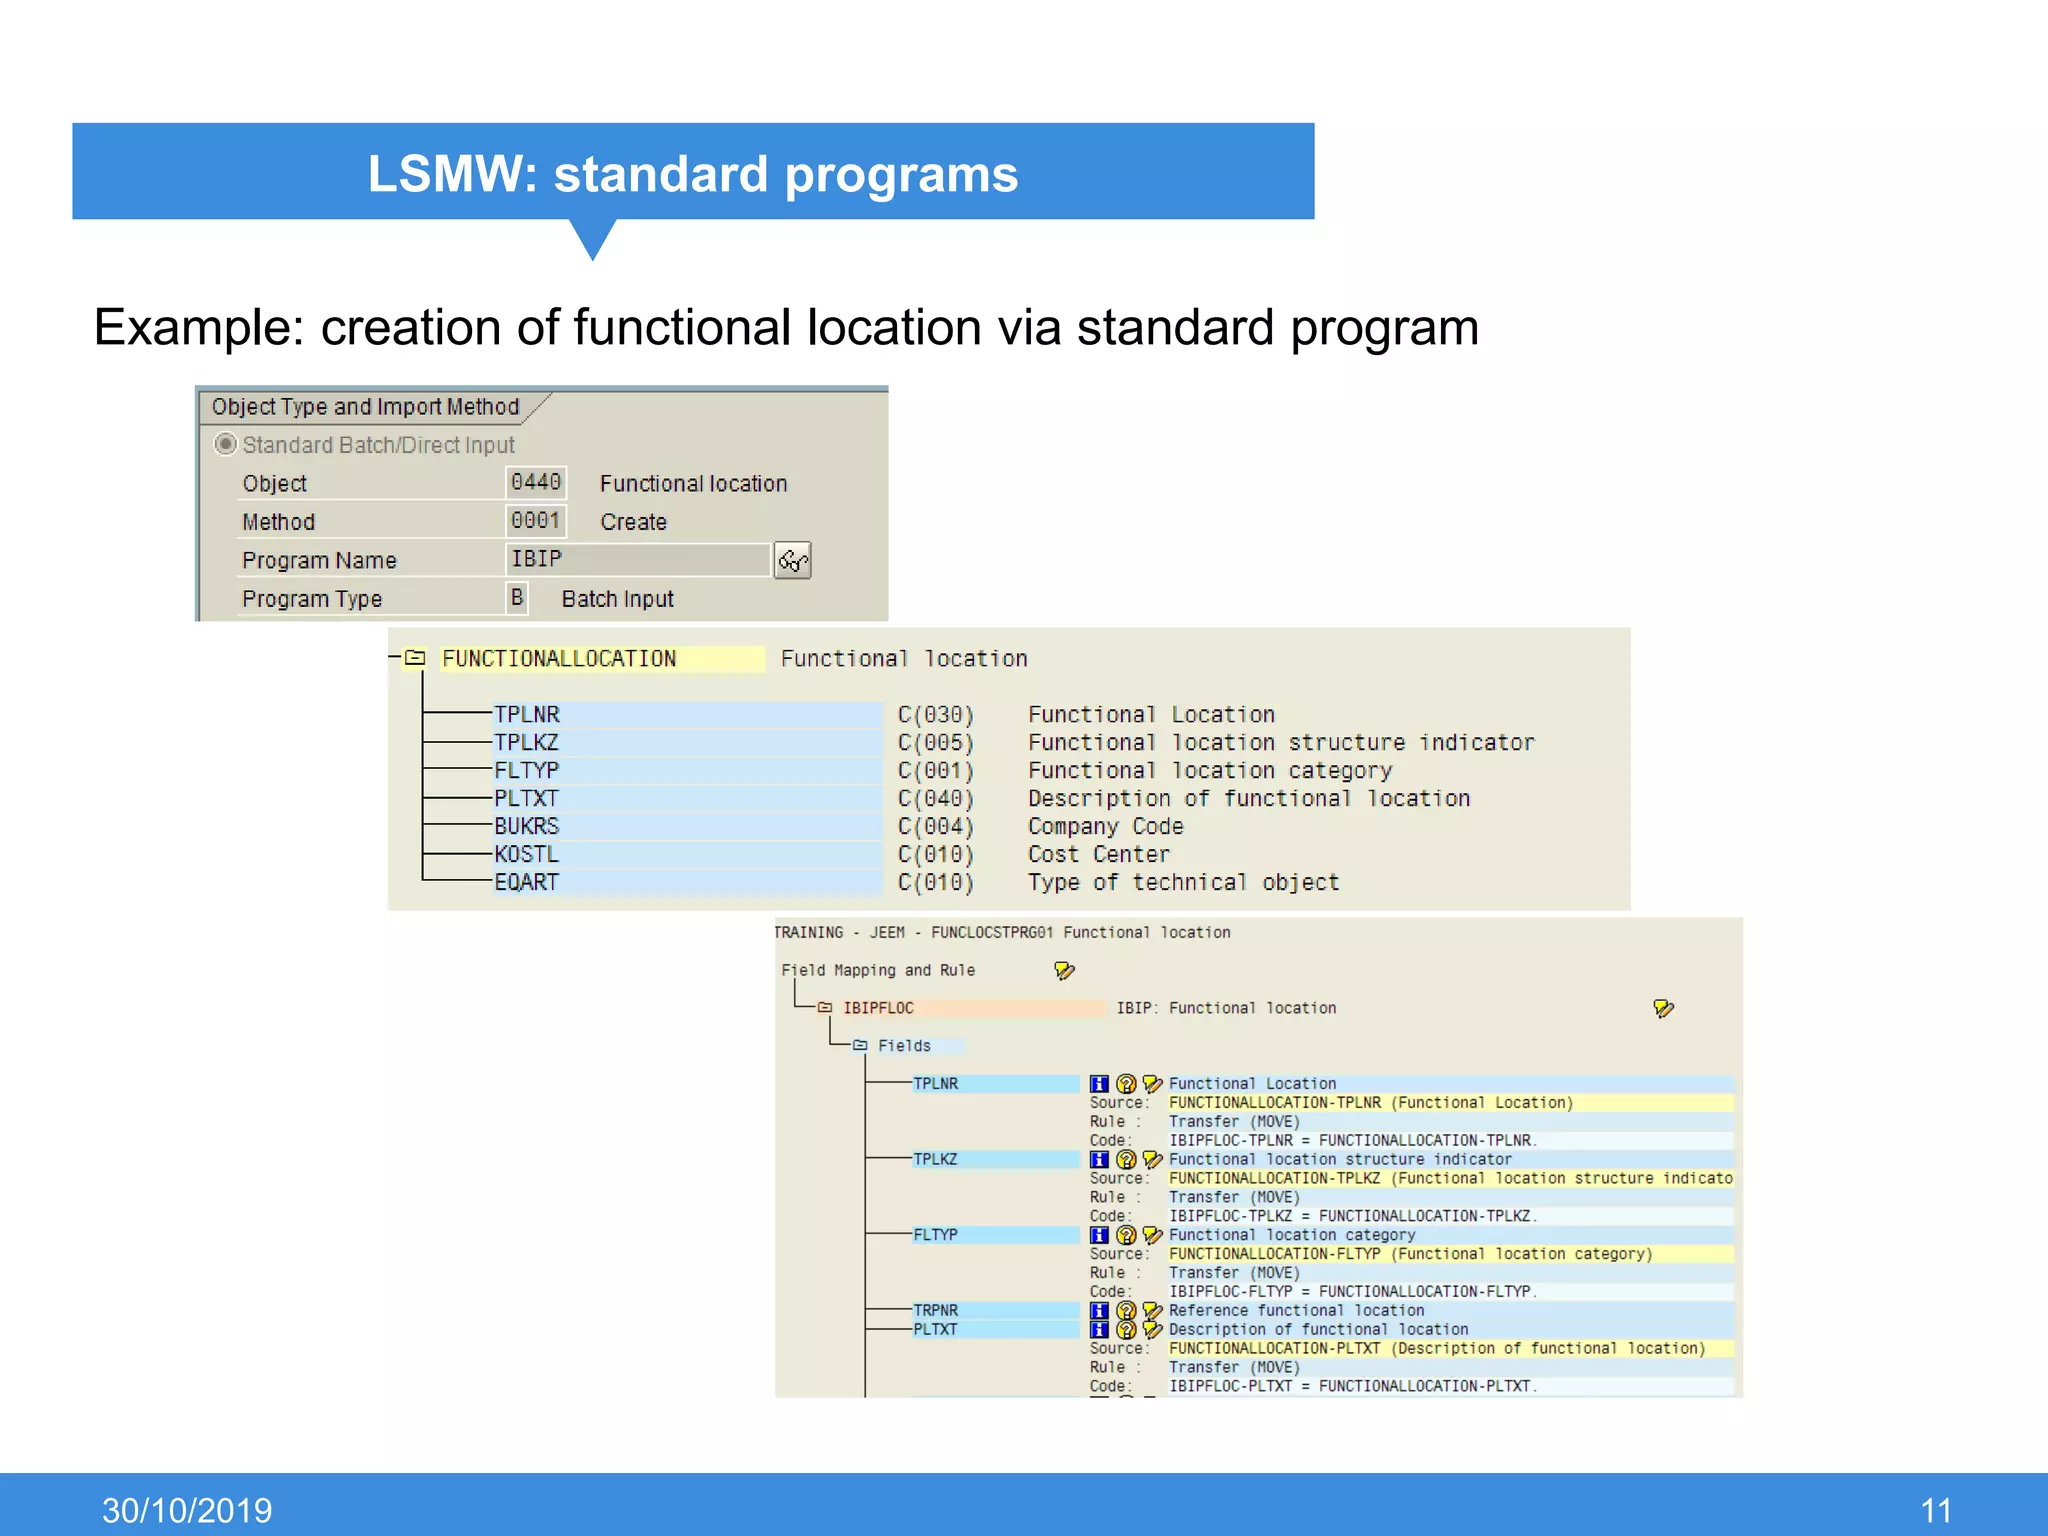Click the info icon beside TPLNR field
Screen dimensions: 2048x1536
pyautogui.click(x=1099, y=1084)
